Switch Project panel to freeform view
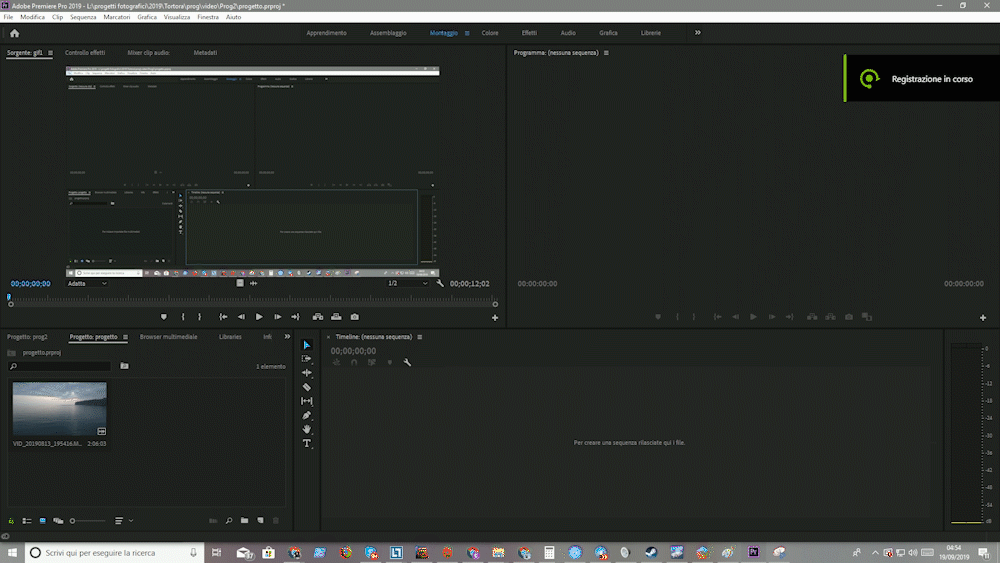 click(x=58, y=521)
